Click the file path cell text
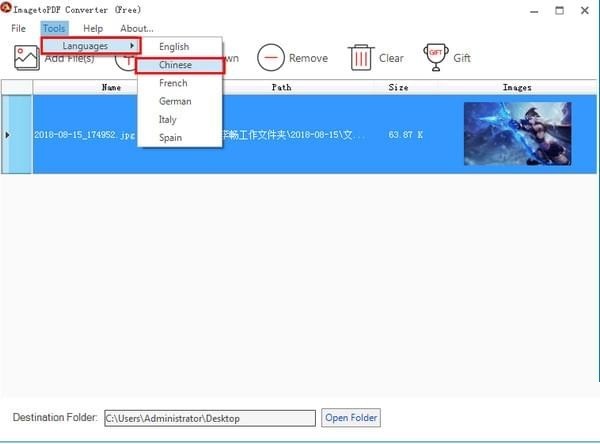The width and height of the screenshot is (600, 444). [x=293, y=135]
